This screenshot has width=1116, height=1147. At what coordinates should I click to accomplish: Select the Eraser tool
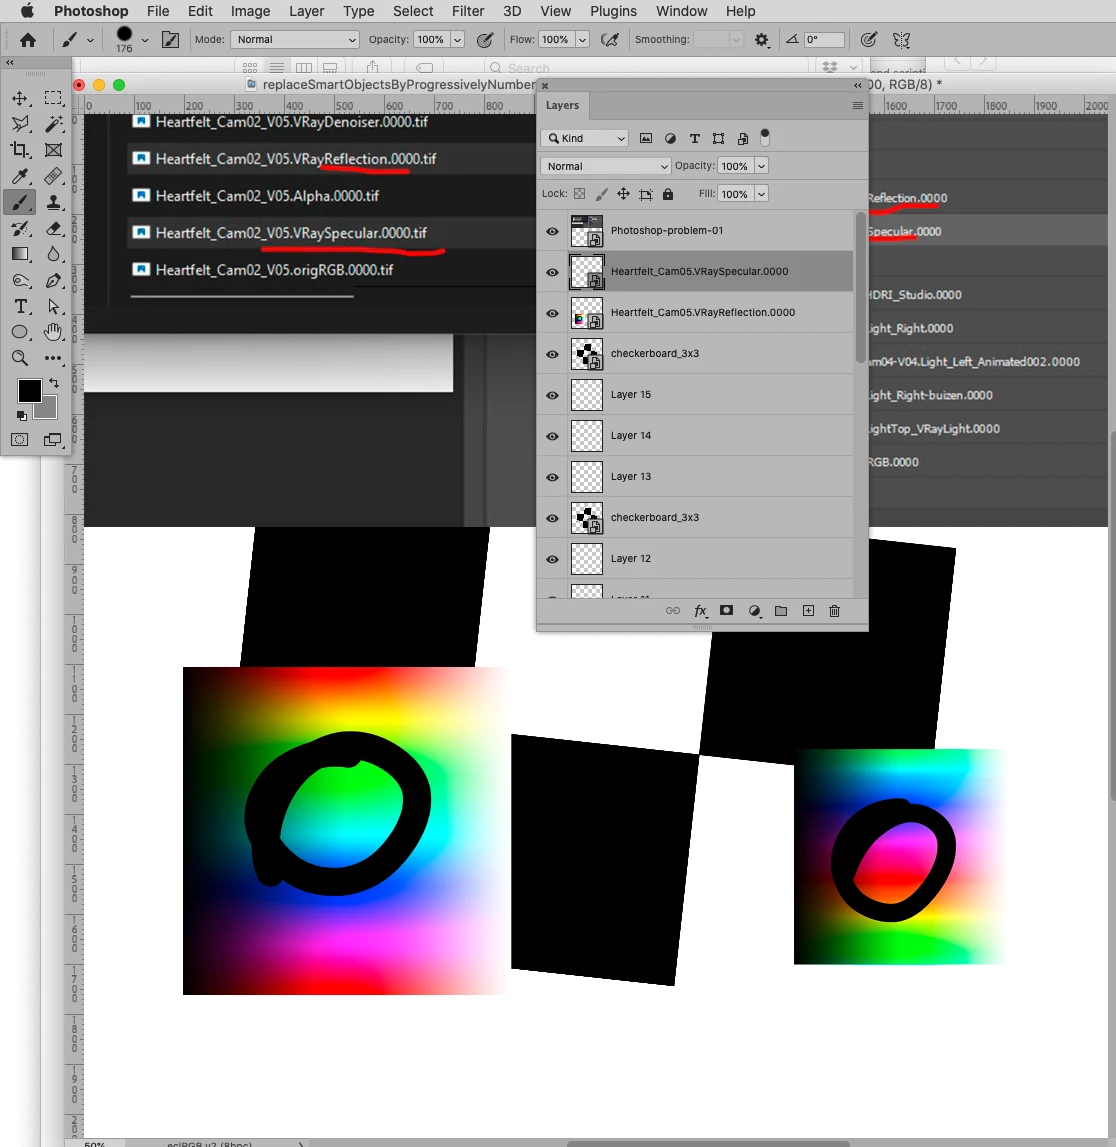pyautogui.click(x=53, y=229)
